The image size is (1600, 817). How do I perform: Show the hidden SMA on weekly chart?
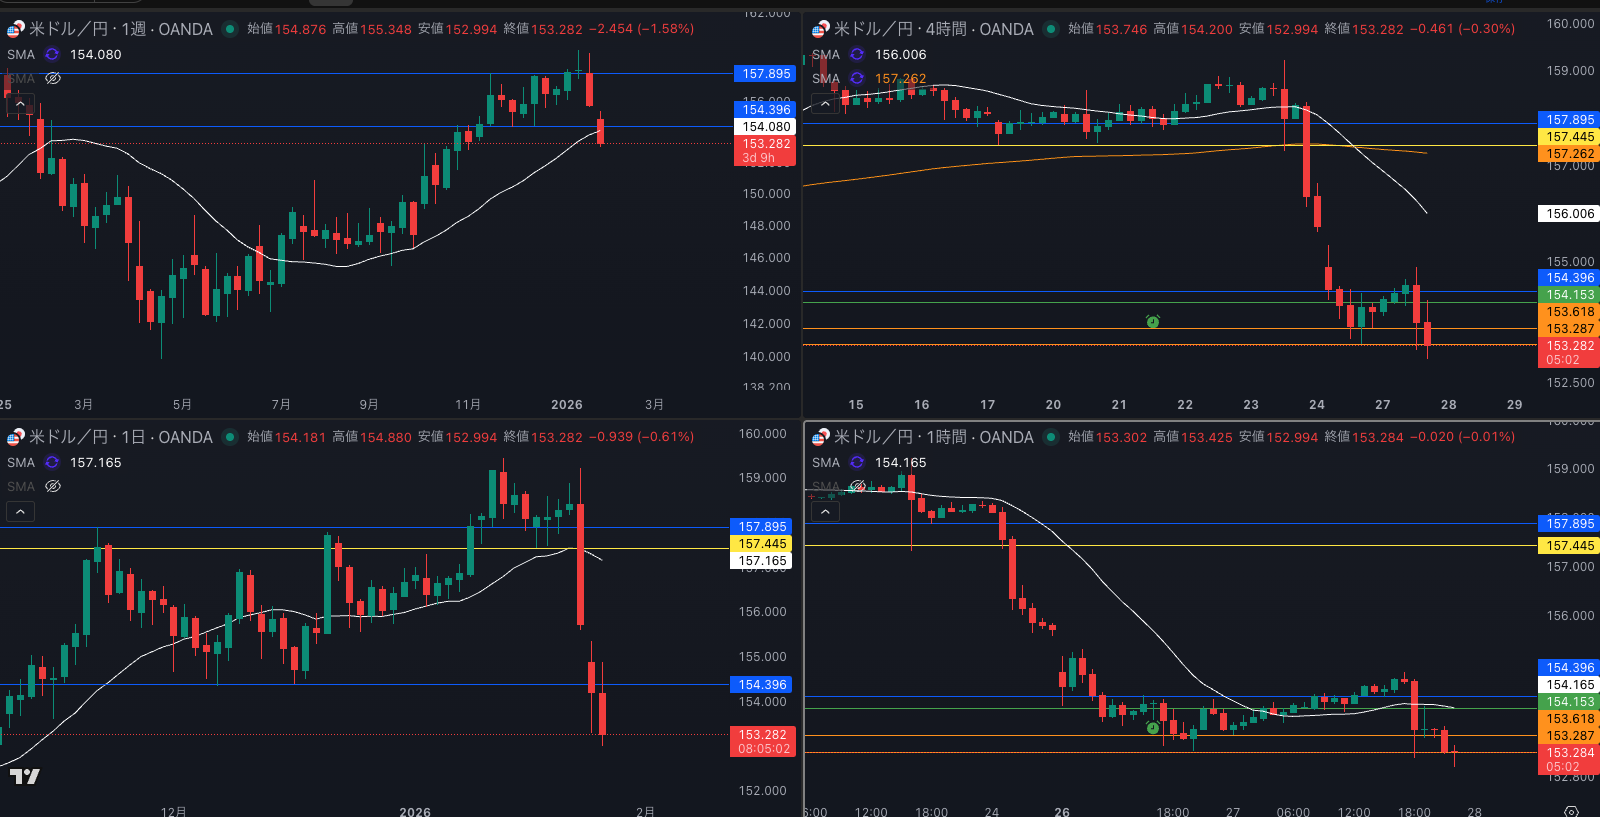53,79
